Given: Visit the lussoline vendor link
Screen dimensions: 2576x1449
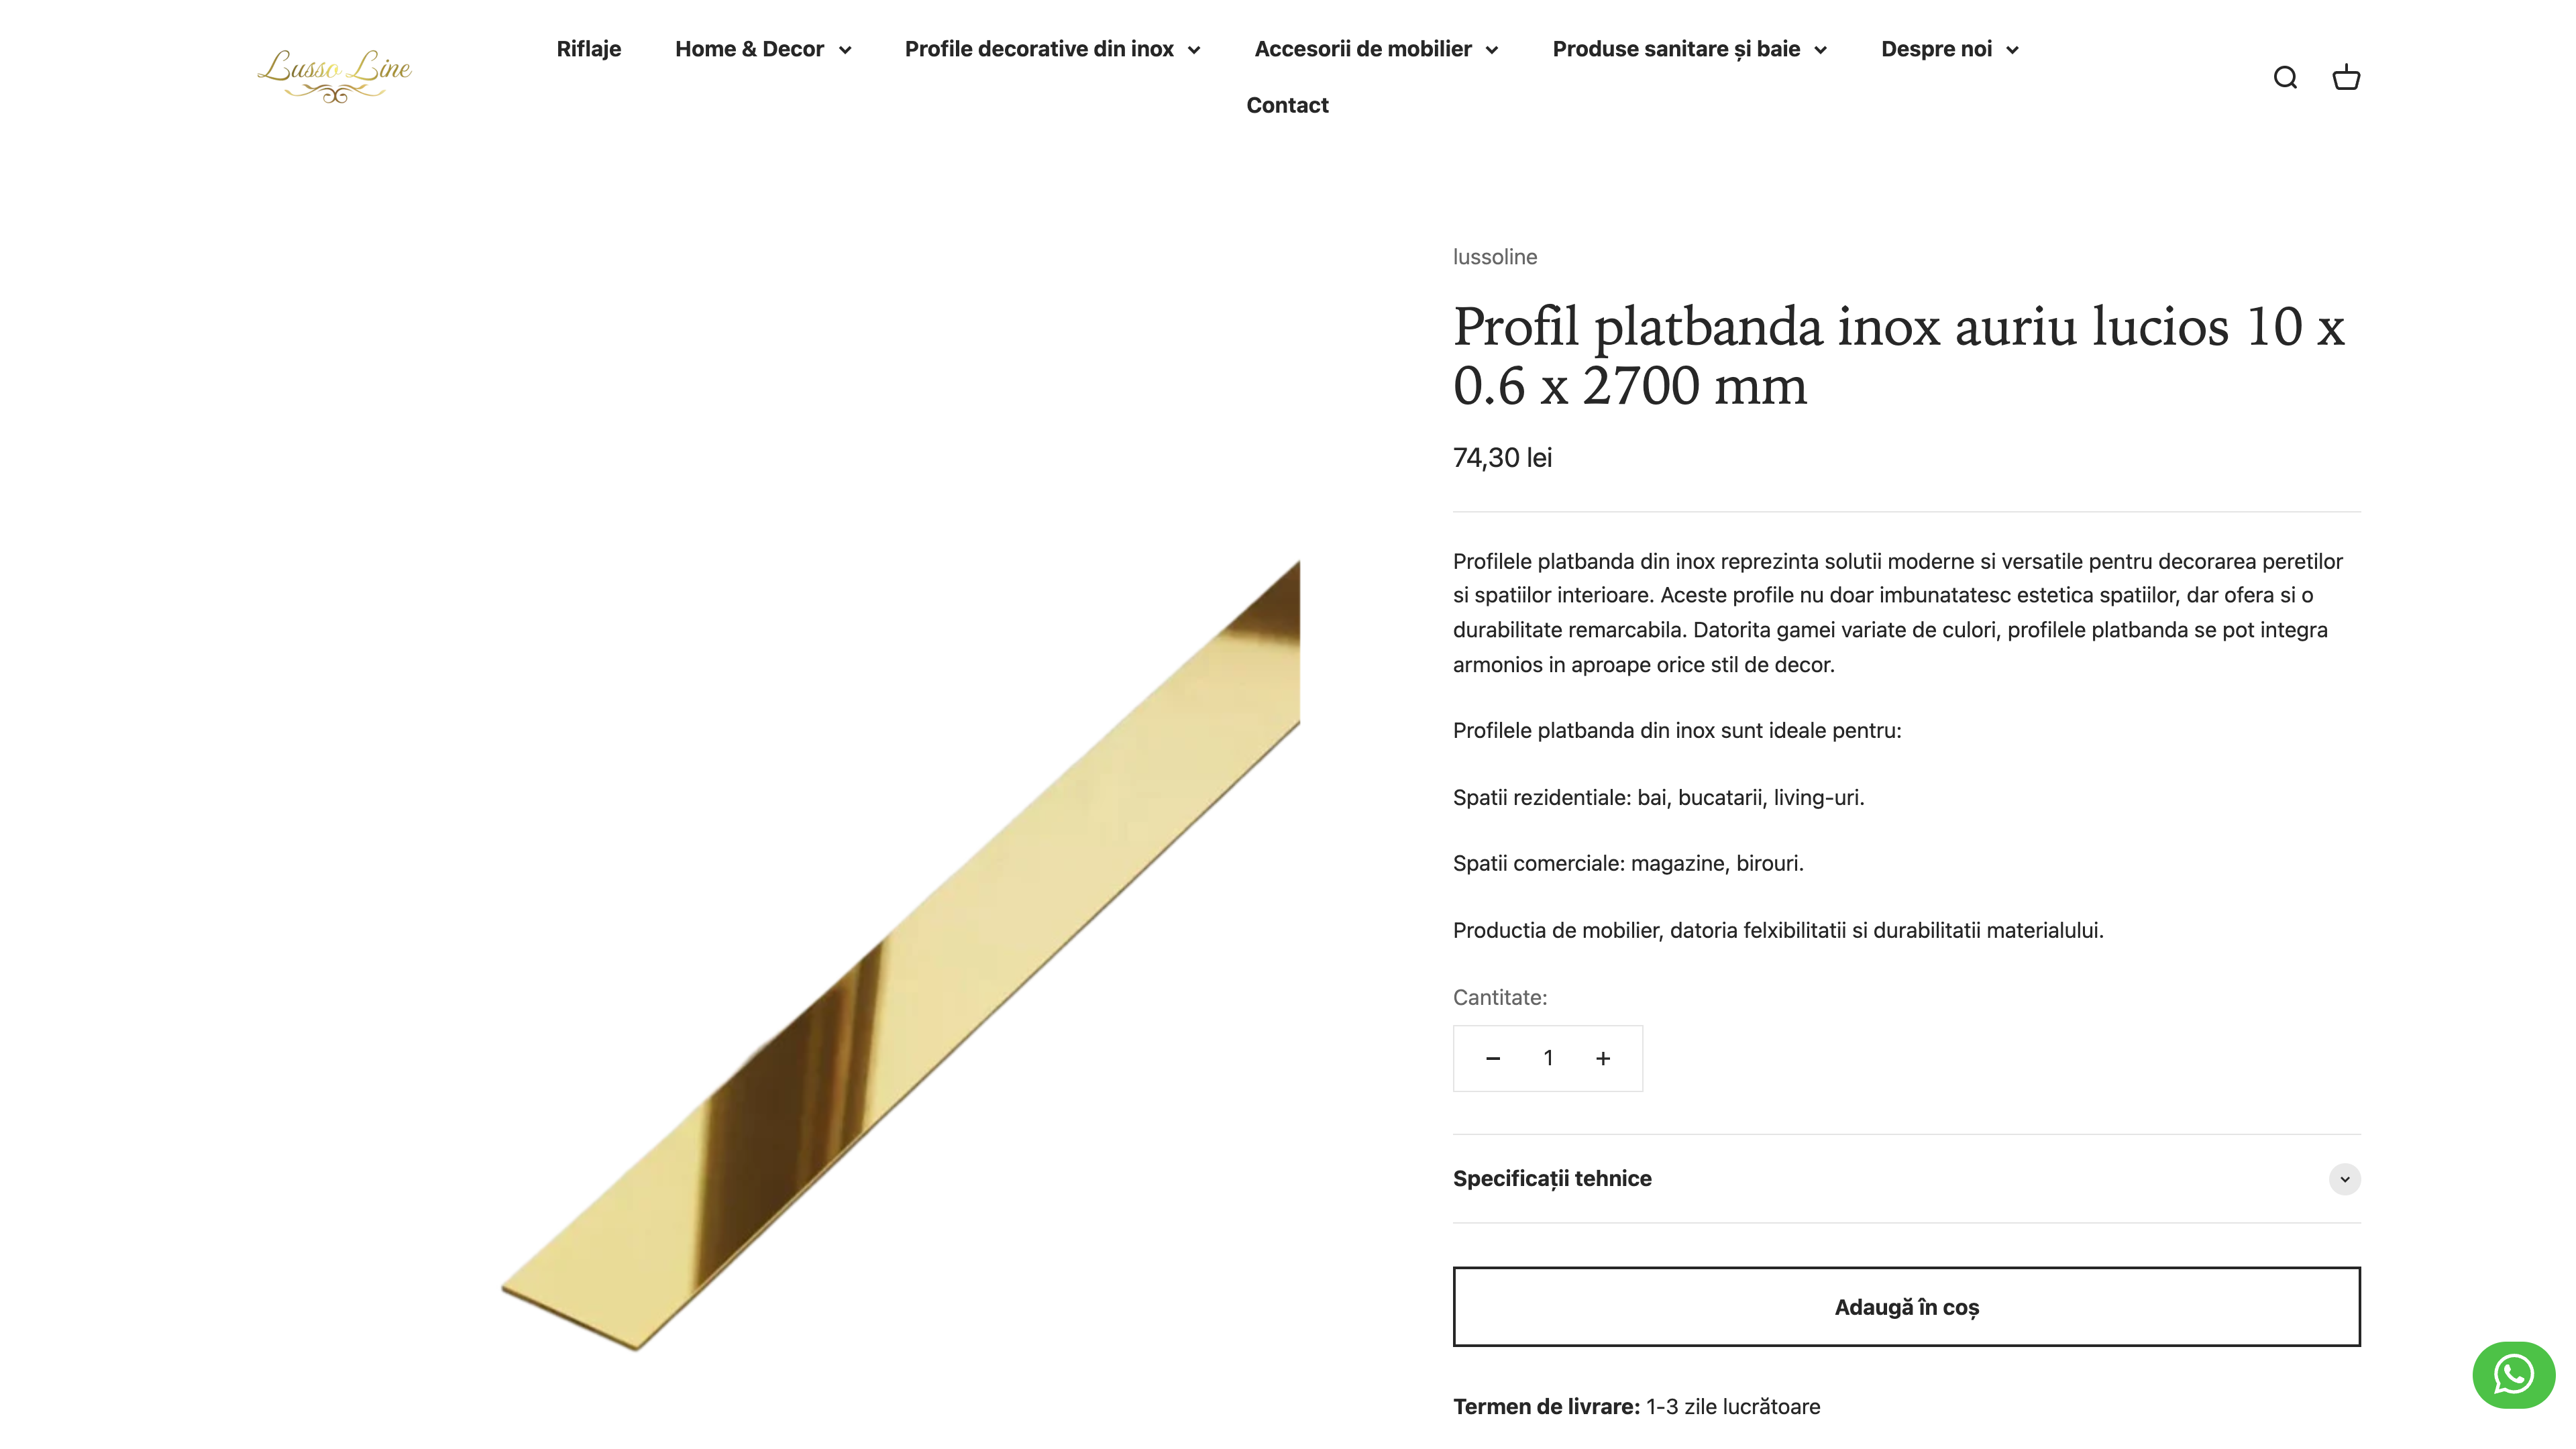Looking at the screenshot, I should 1495,257.
